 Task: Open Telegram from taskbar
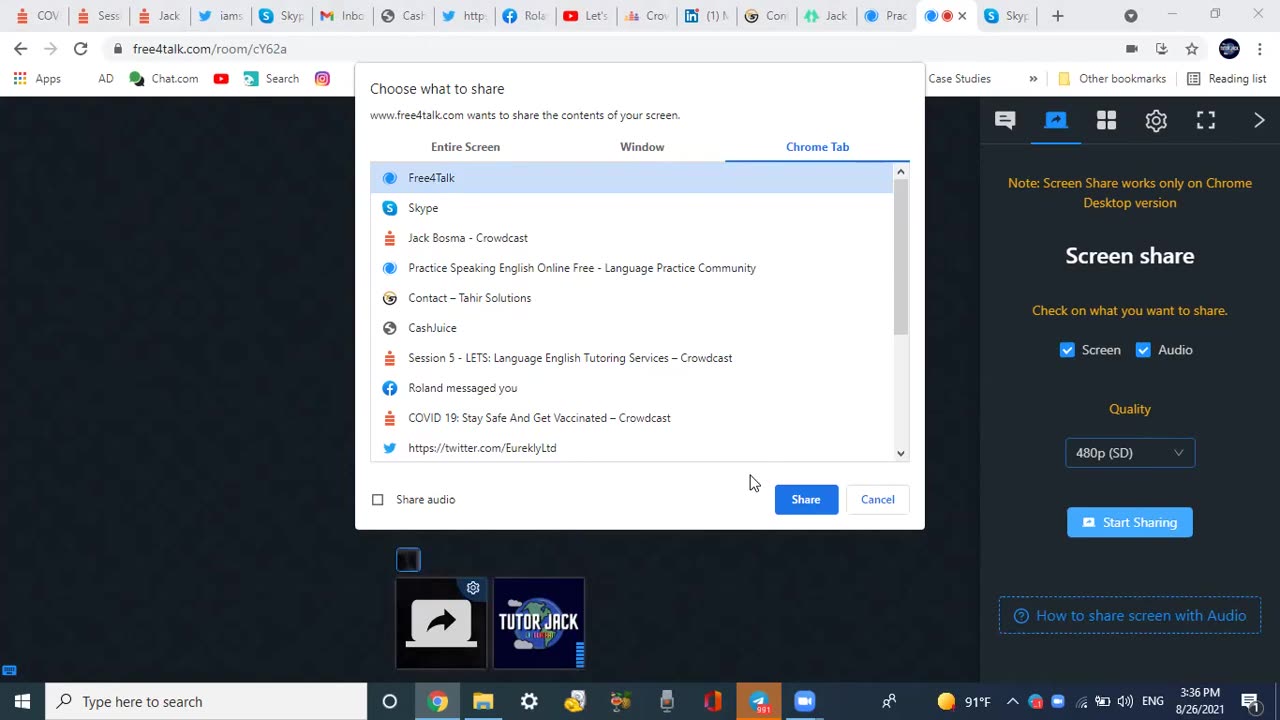pos(759,701)
